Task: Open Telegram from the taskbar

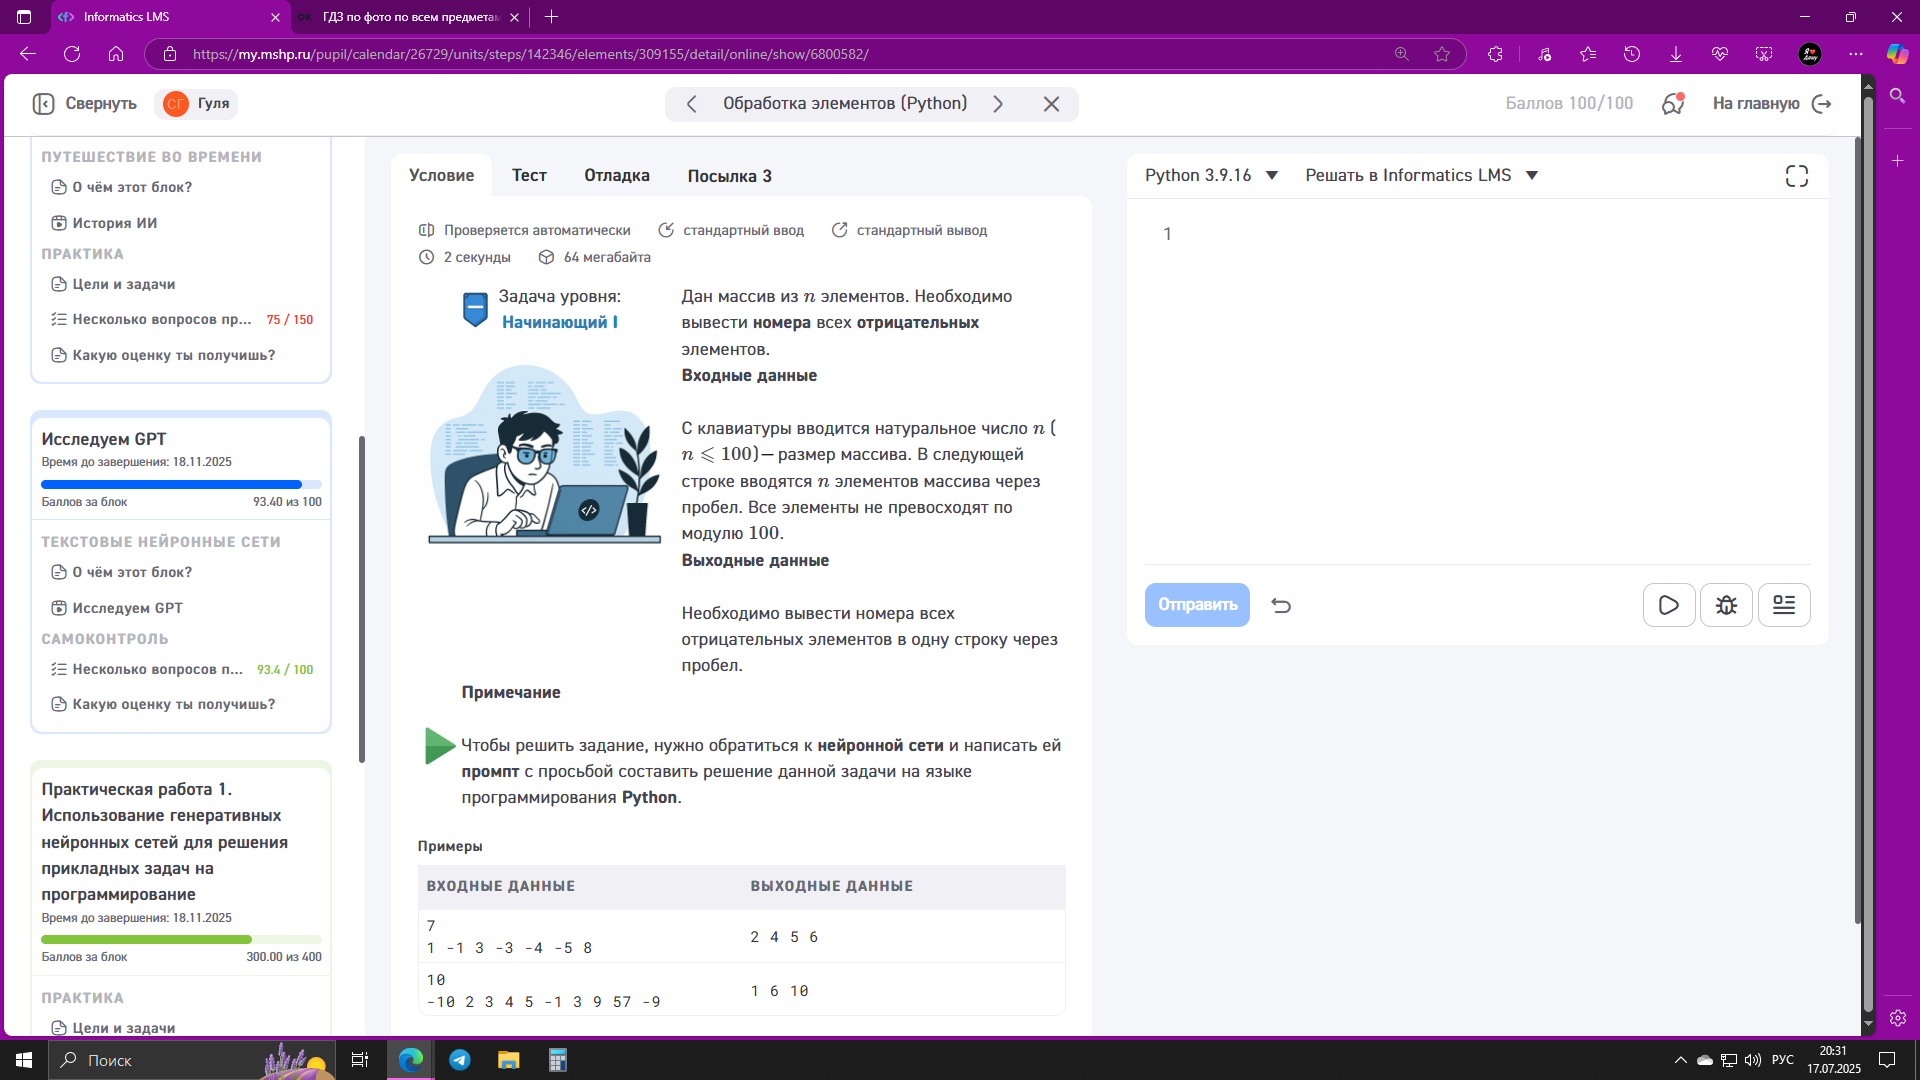Action: coord(459,1060)
